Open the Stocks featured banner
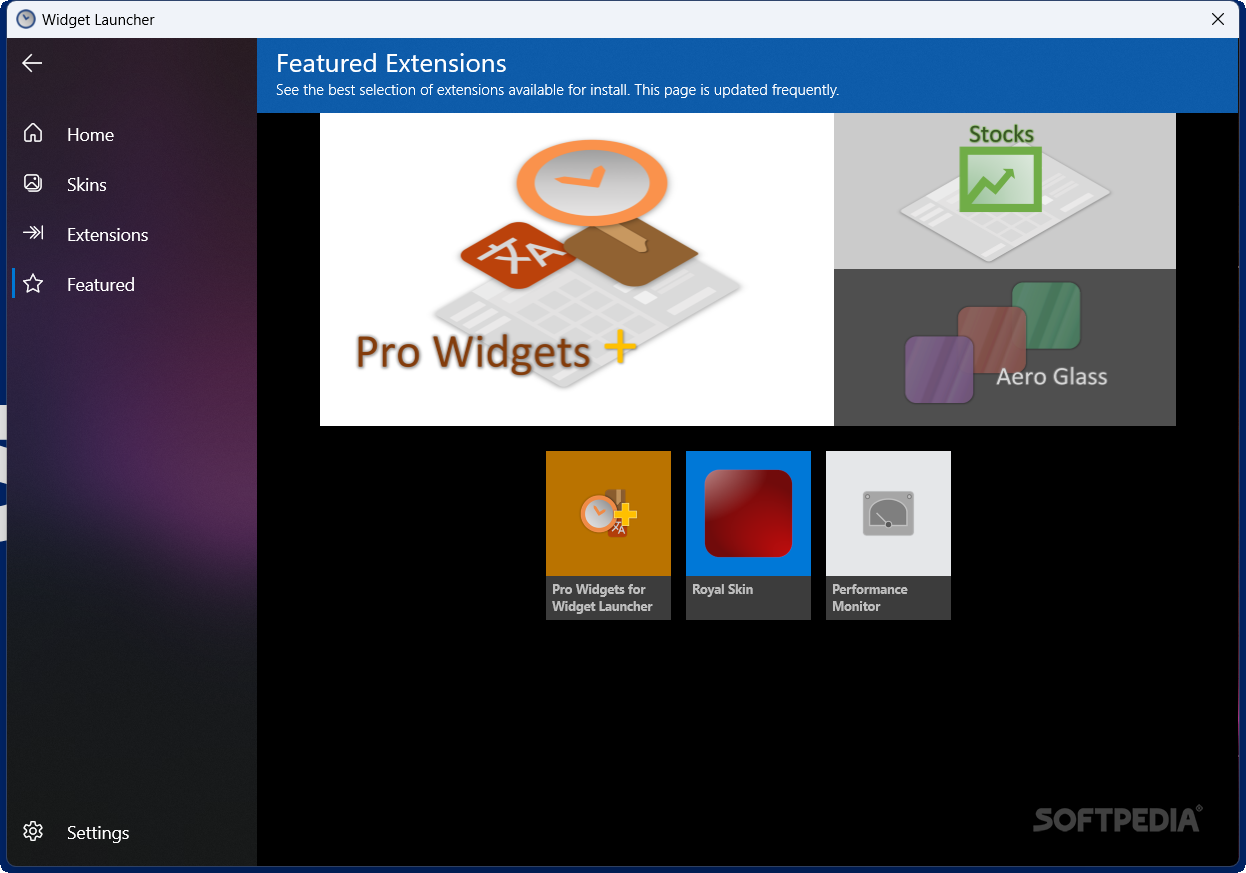This screenshot has width=1246, height=873. tap(1005, 191)
